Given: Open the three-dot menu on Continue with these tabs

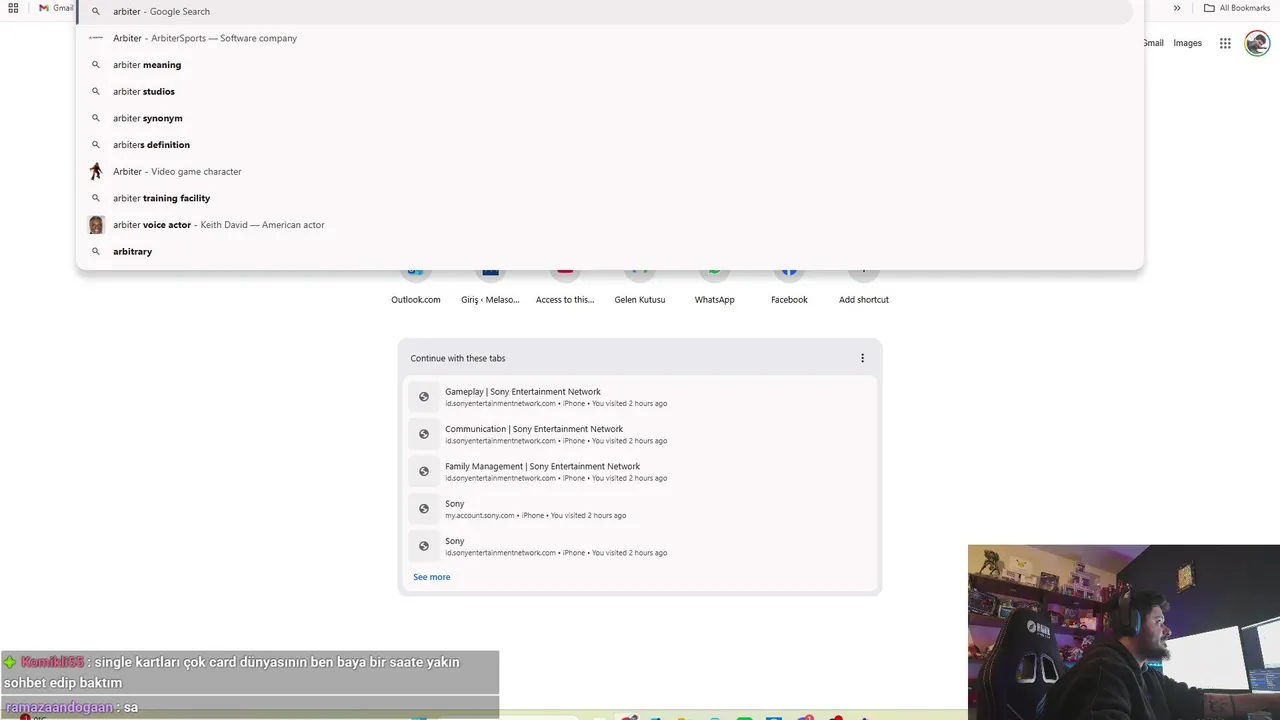Looking at the screenshot, I should 862,358.
